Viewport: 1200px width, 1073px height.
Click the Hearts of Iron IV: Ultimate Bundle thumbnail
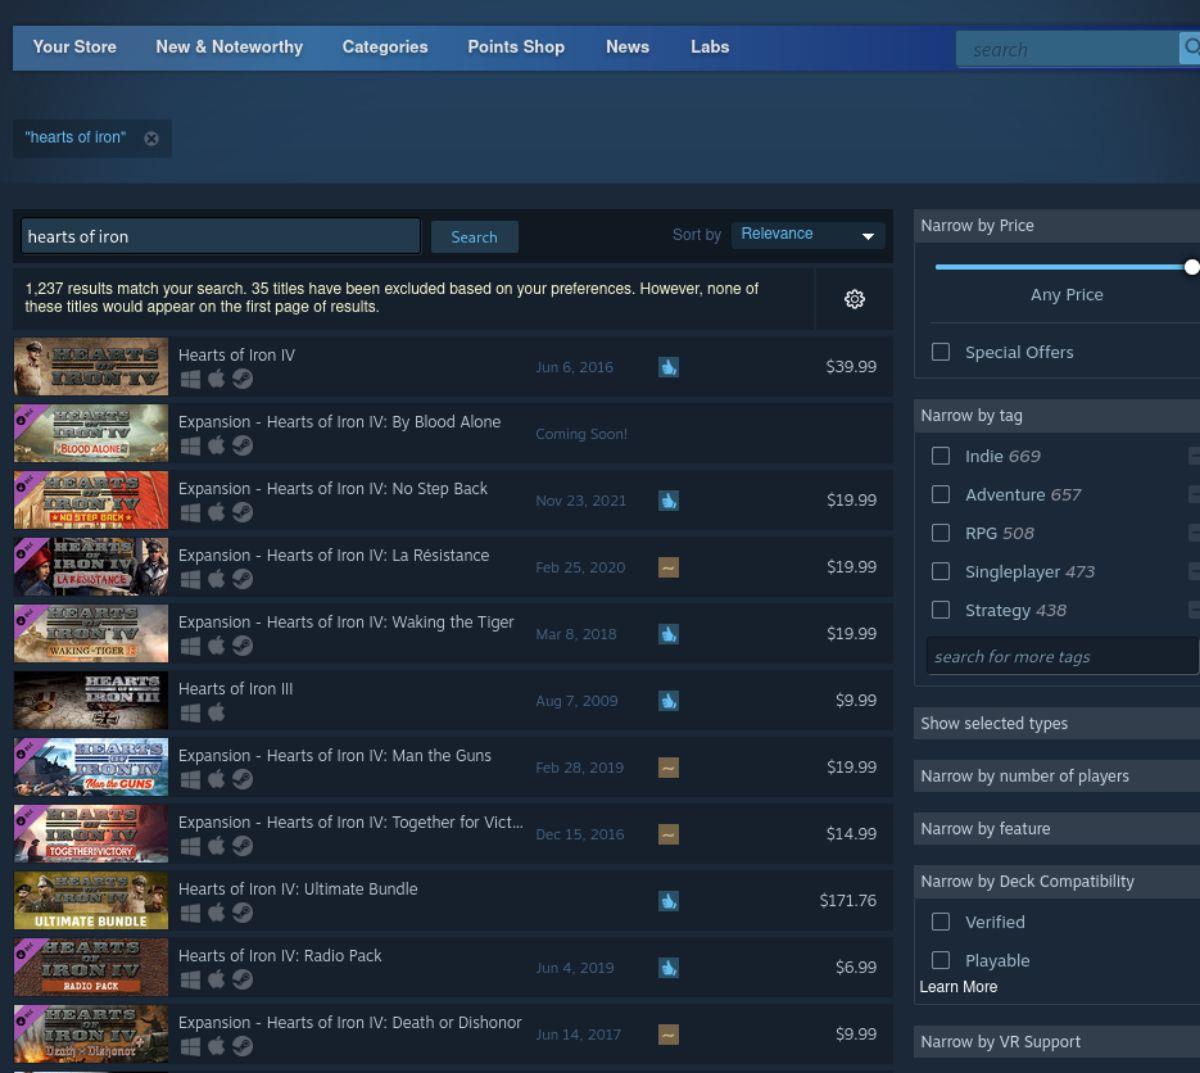(90, 899)
